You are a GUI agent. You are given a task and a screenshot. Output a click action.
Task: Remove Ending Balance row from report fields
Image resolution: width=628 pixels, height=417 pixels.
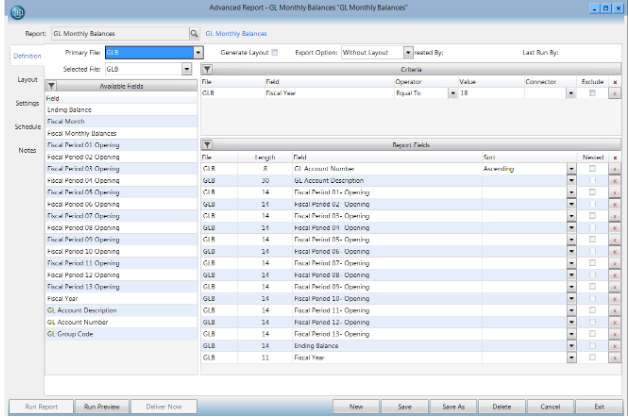click(614, 345)
